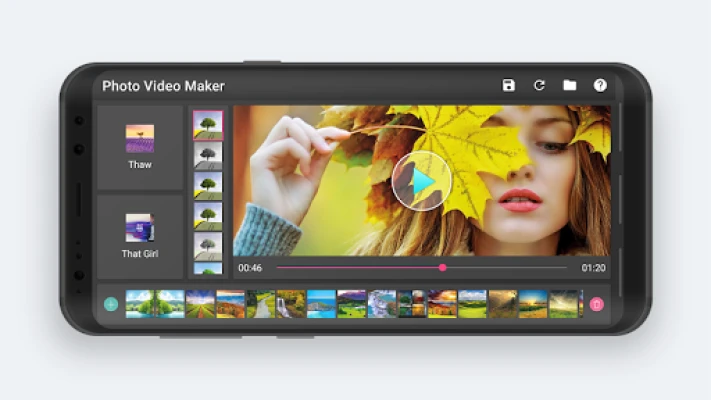The image size is (711, 400).
Task: Open help question mark icon
Action: (x=600, y=86)
